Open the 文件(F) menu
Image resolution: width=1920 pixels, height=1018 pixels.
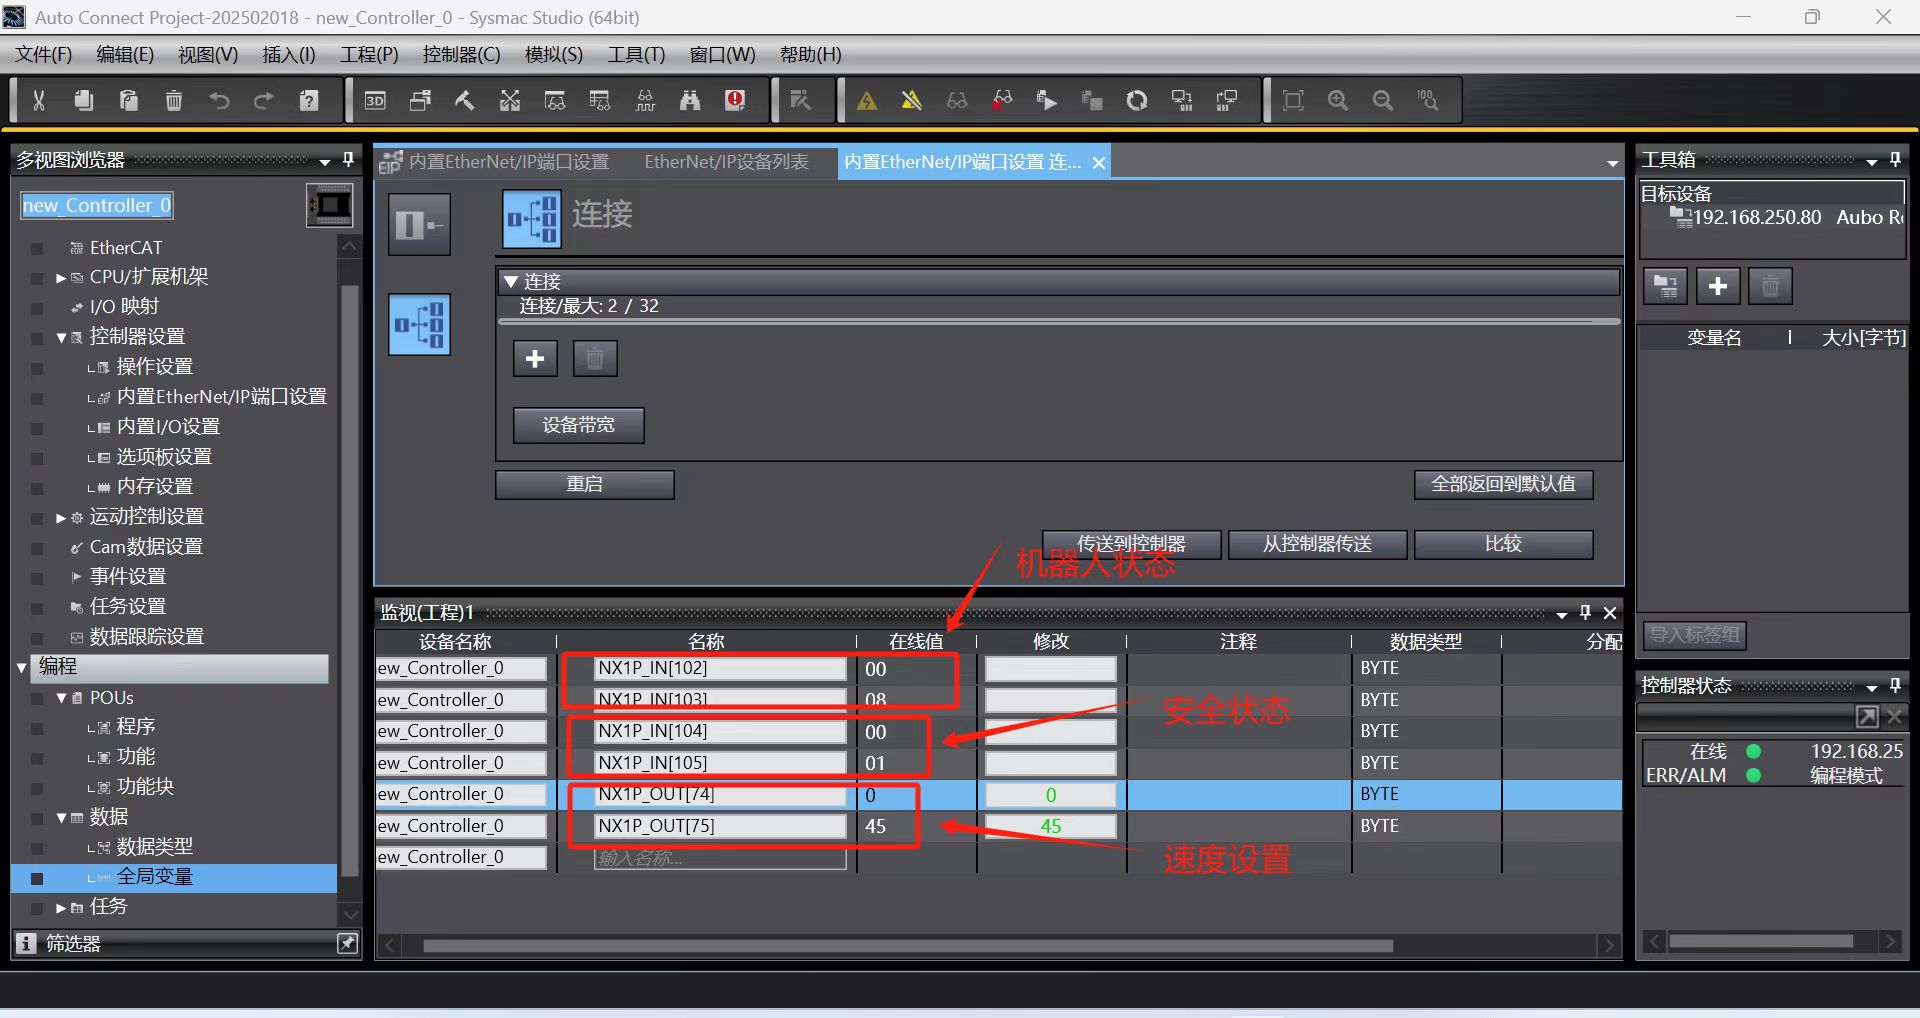(44, 54)
